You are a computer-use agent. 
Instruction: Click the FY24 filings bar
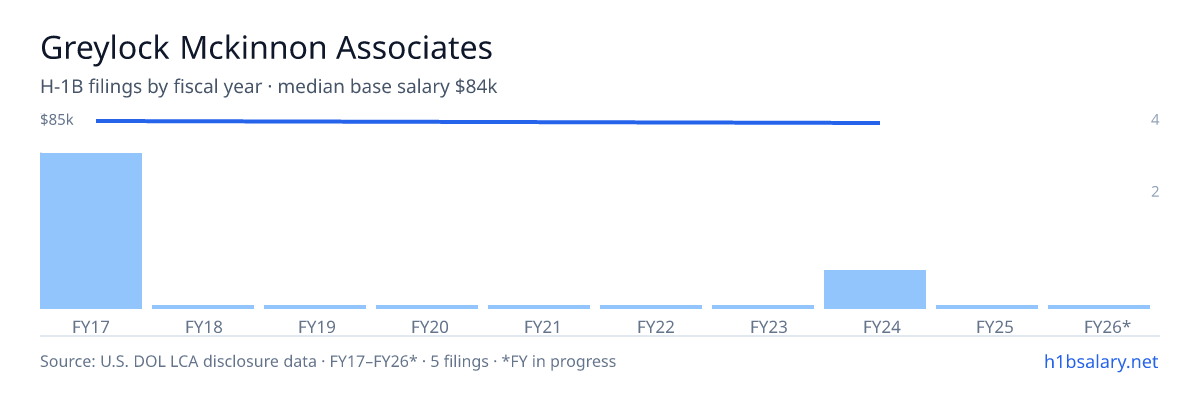click(x=875, y=289)
